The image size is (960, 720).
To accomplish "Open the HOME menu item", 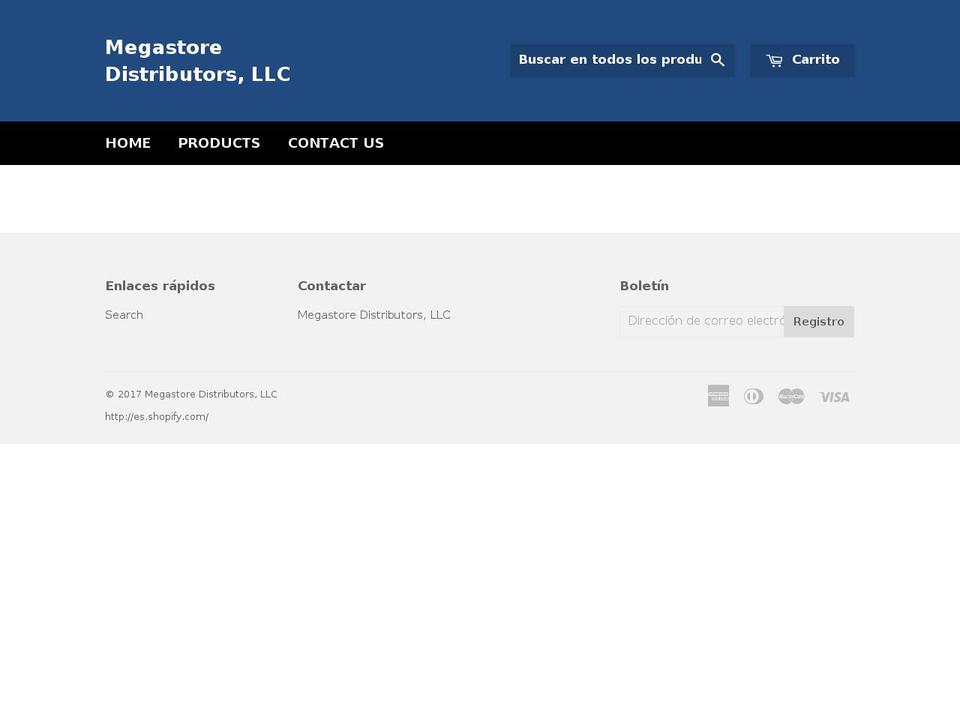I will [128, 142].
